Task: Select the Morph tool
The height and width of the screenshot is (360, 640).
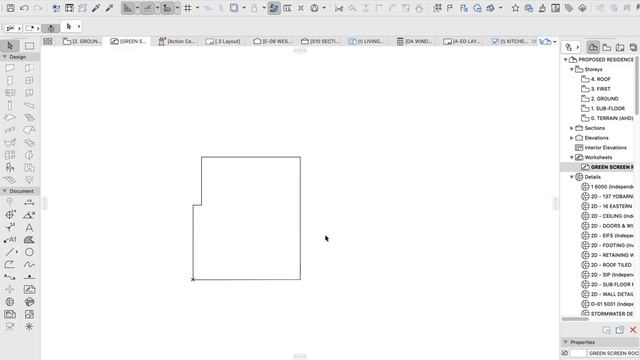Action: [29, 155]
